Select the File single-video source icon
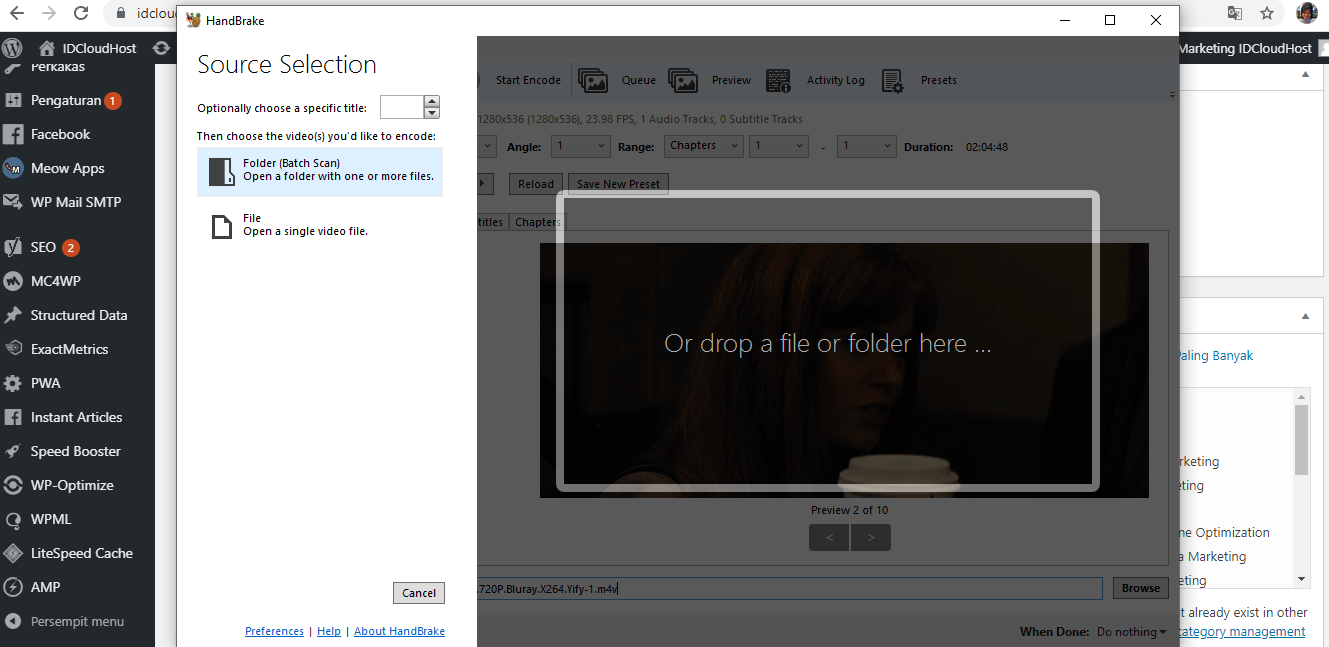 221,226
